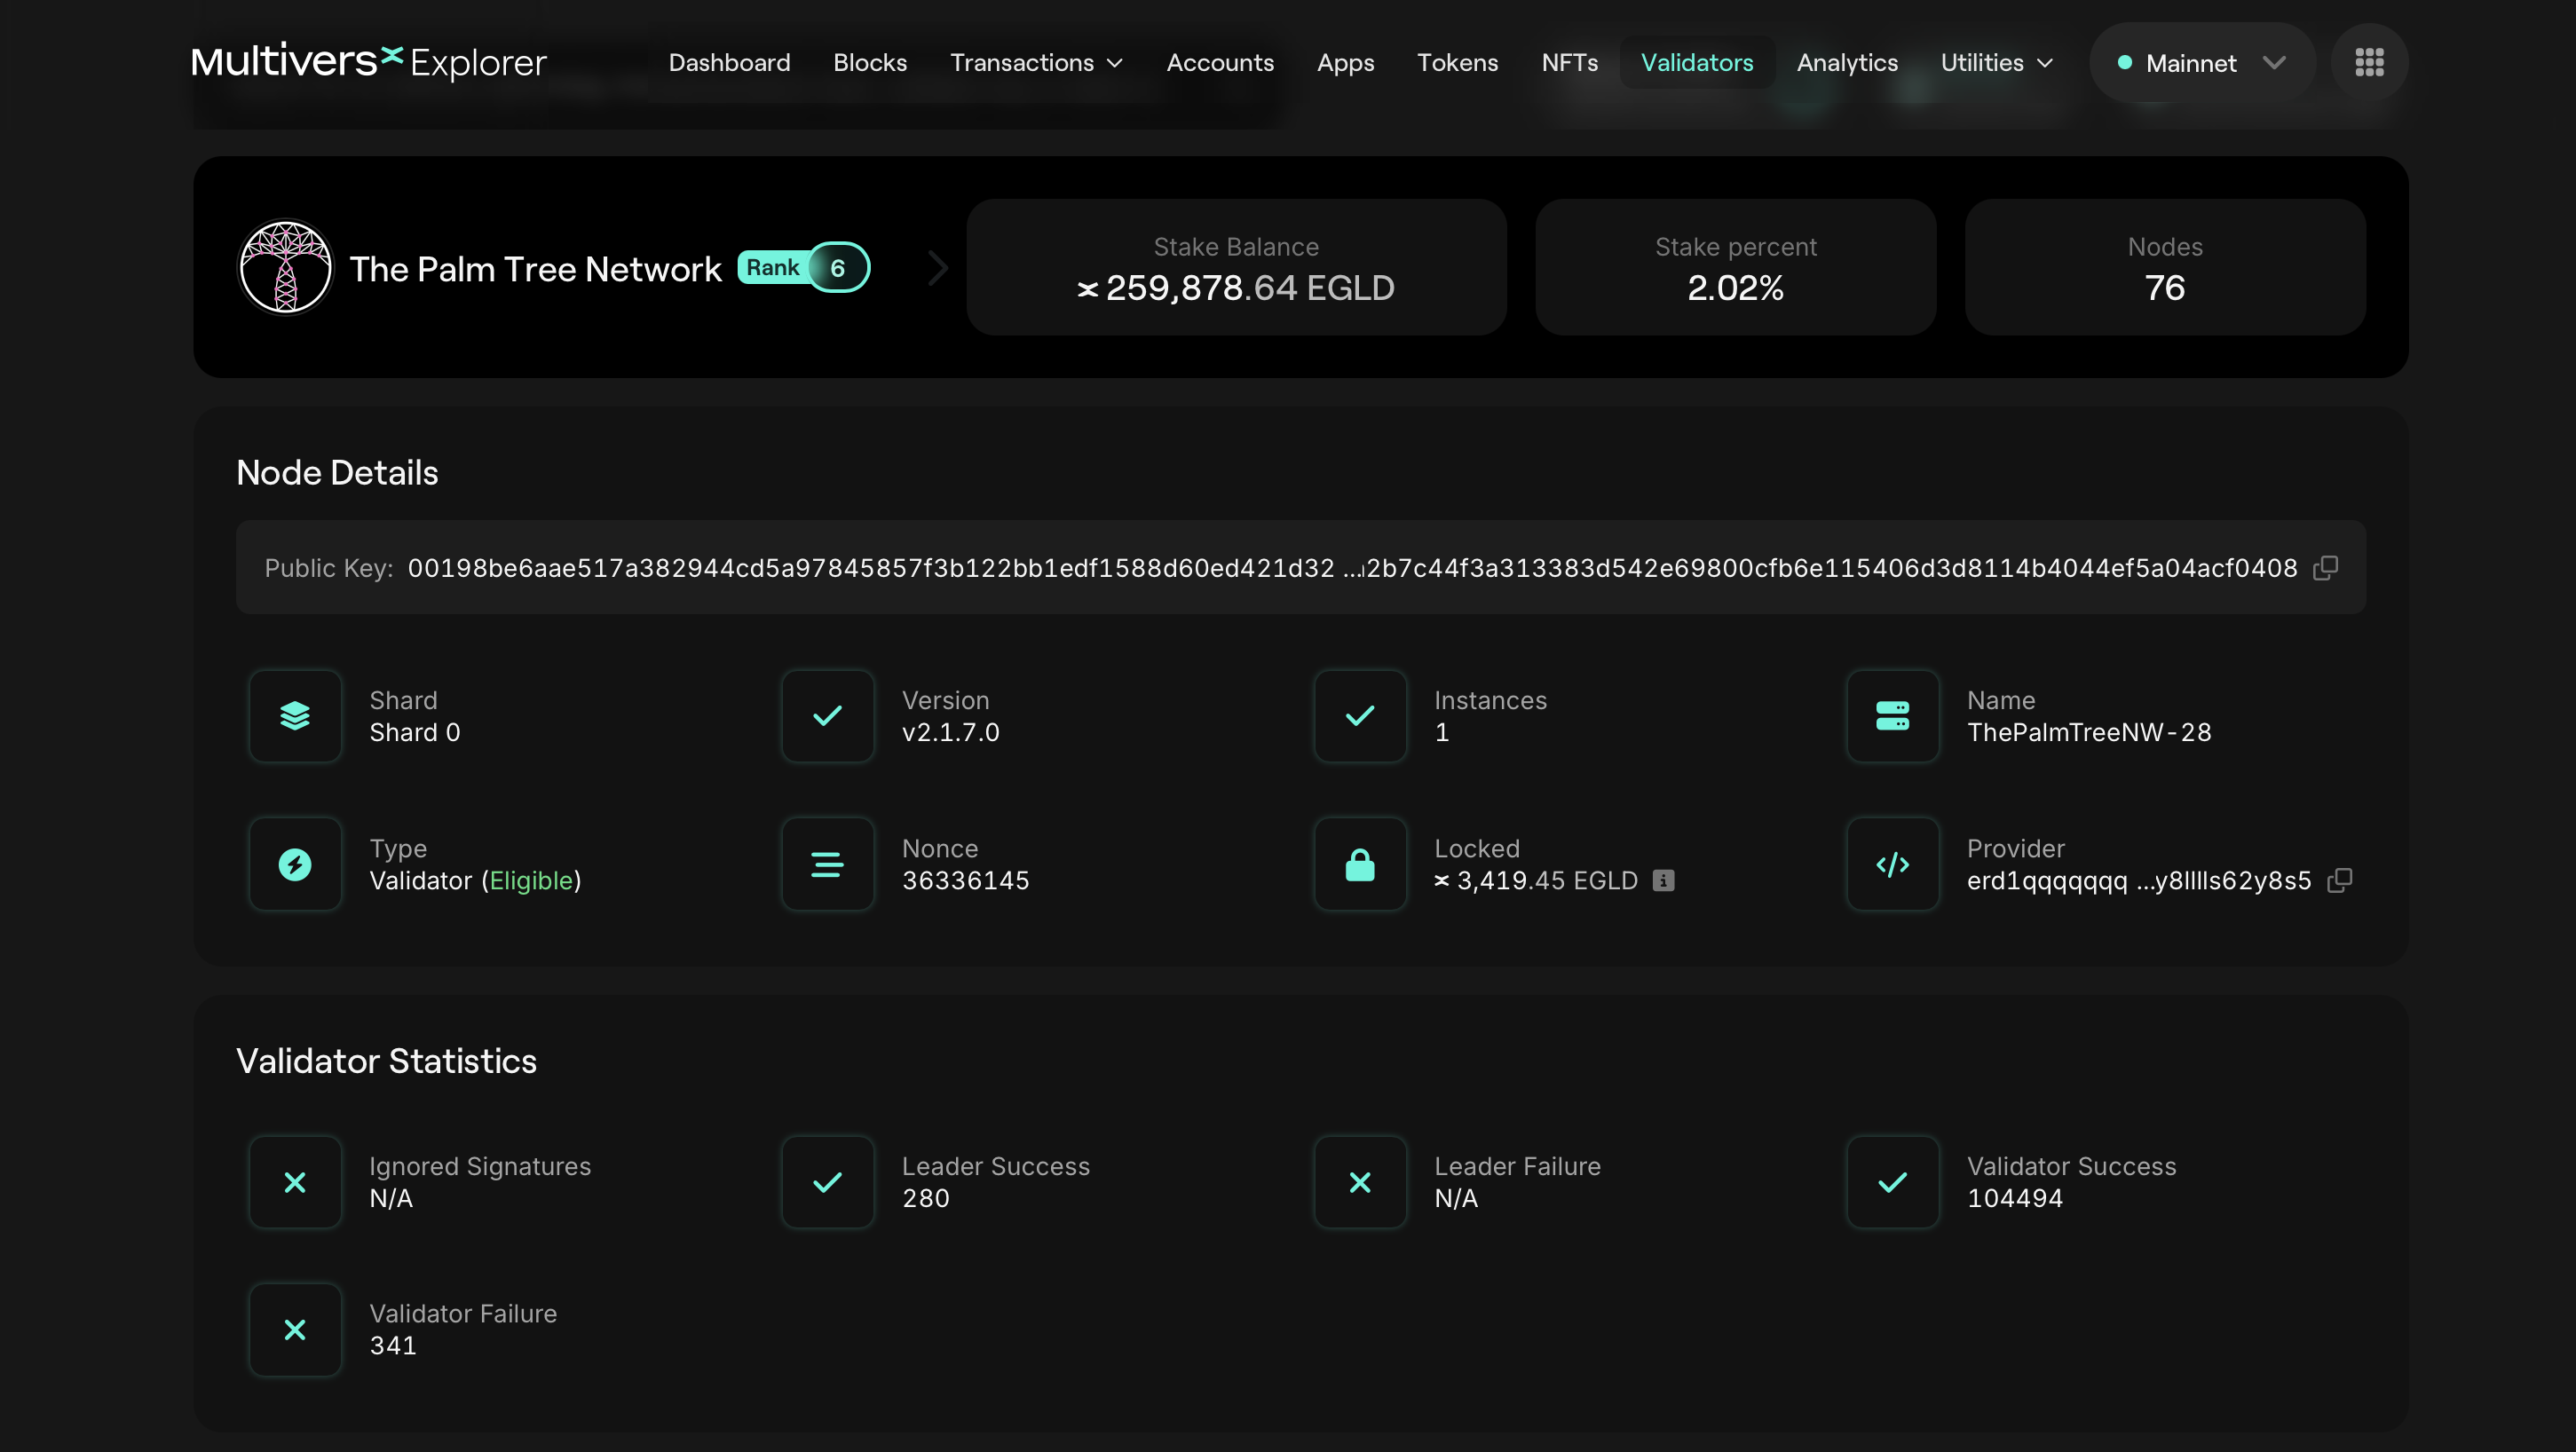Click the EGLD symbol in Stake Balance
The height and width of the screenshot is (1452, 2576).
click(x=1087, y=289)
